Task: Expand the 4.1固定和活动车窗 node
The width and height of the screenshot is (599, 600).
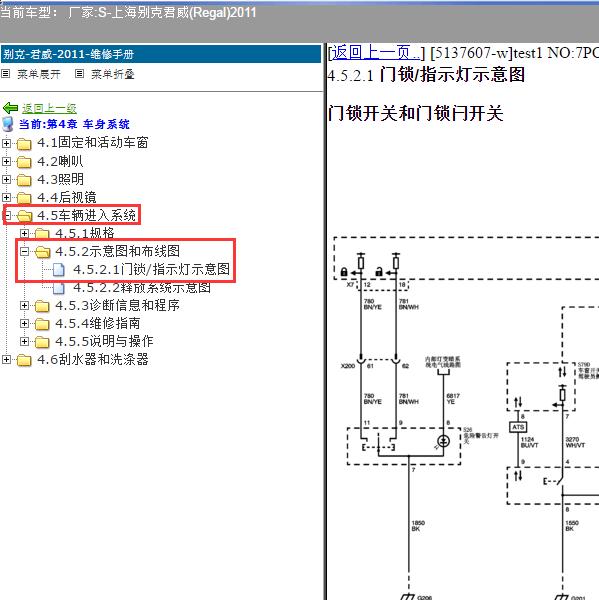Action: [6, 143]
